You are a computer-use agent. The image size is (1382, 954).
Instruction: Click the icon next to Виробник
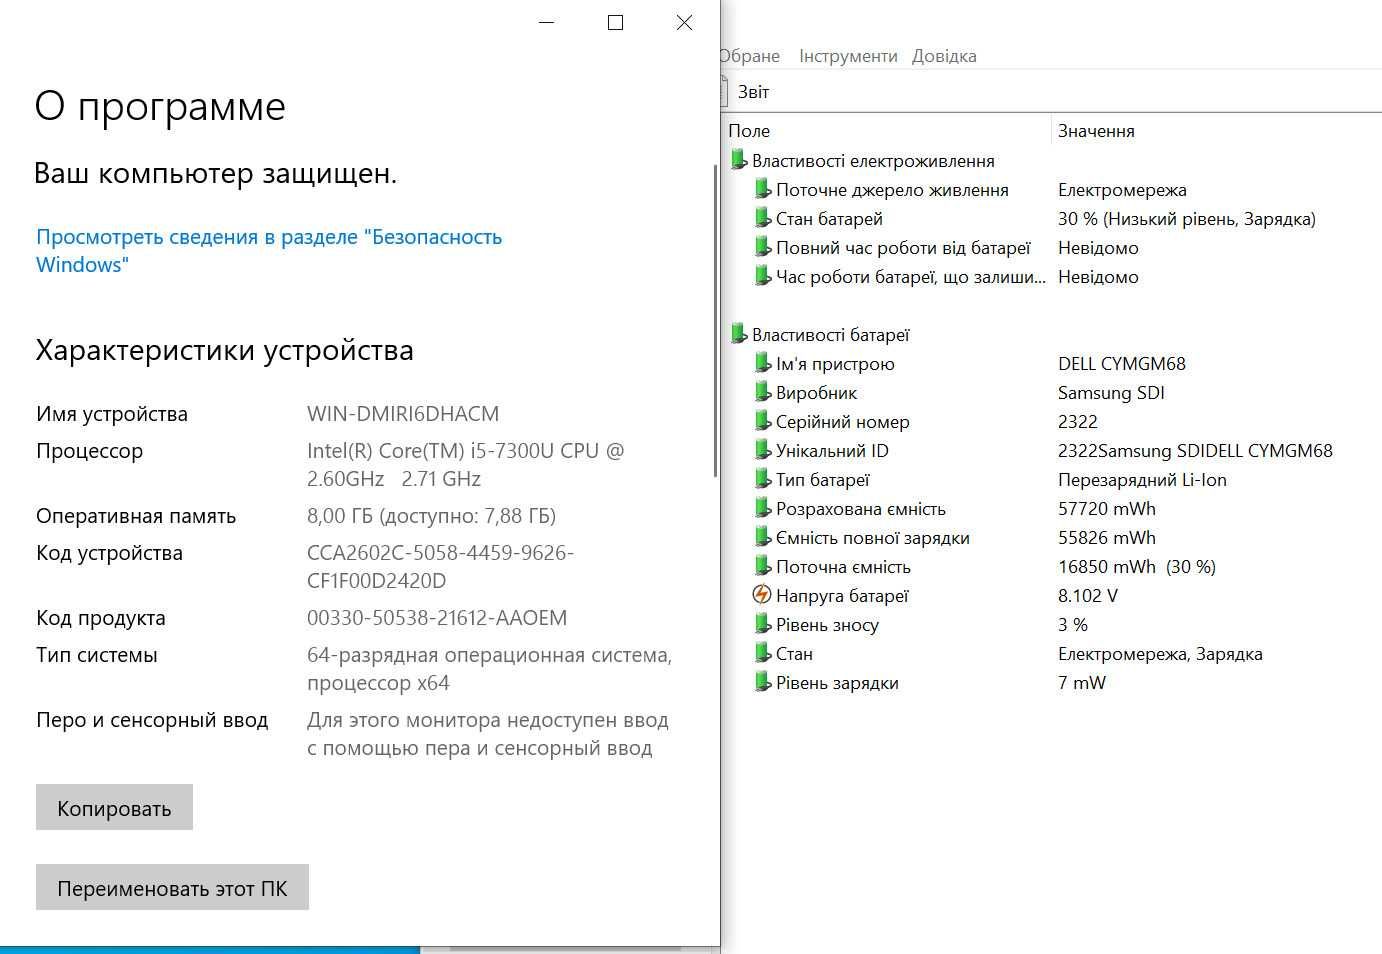(x=763, y=392)
